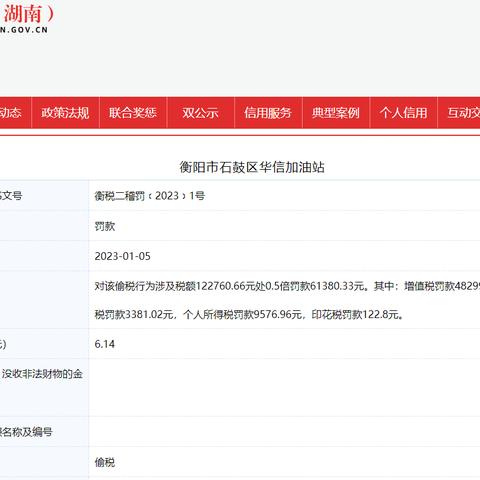Screen dimensions: 480x480
Task: Click the title 衡阳市石鼓区华信加油站
Action: (252, 167)
